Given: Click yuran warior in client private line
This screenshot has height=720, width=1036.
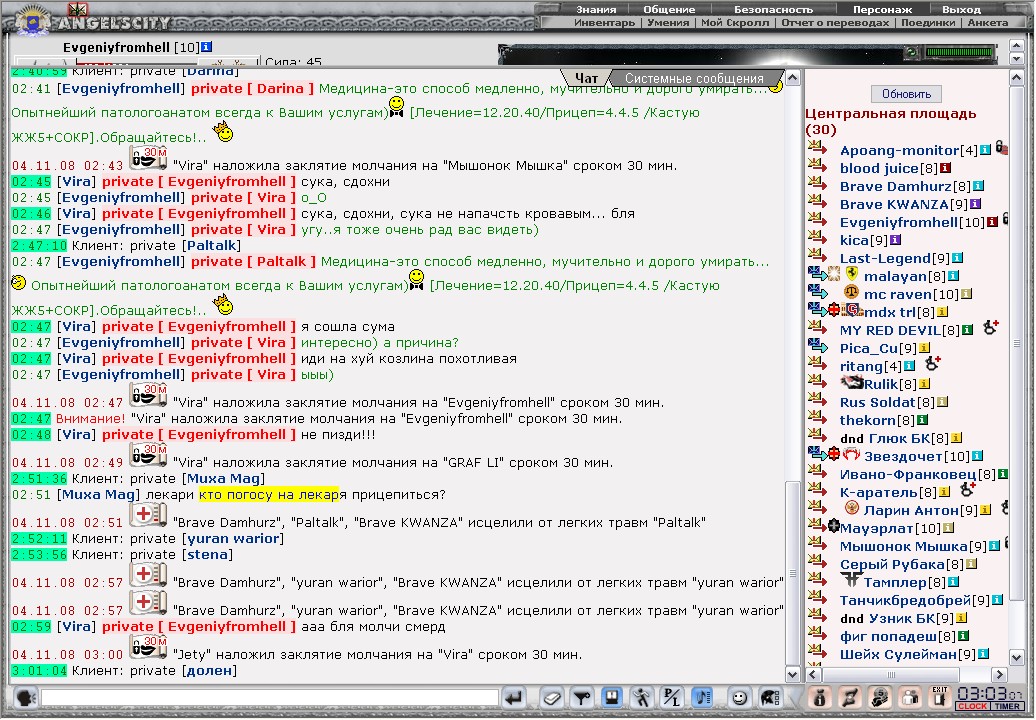Looking at the screenshot, I should coord(233,538).
